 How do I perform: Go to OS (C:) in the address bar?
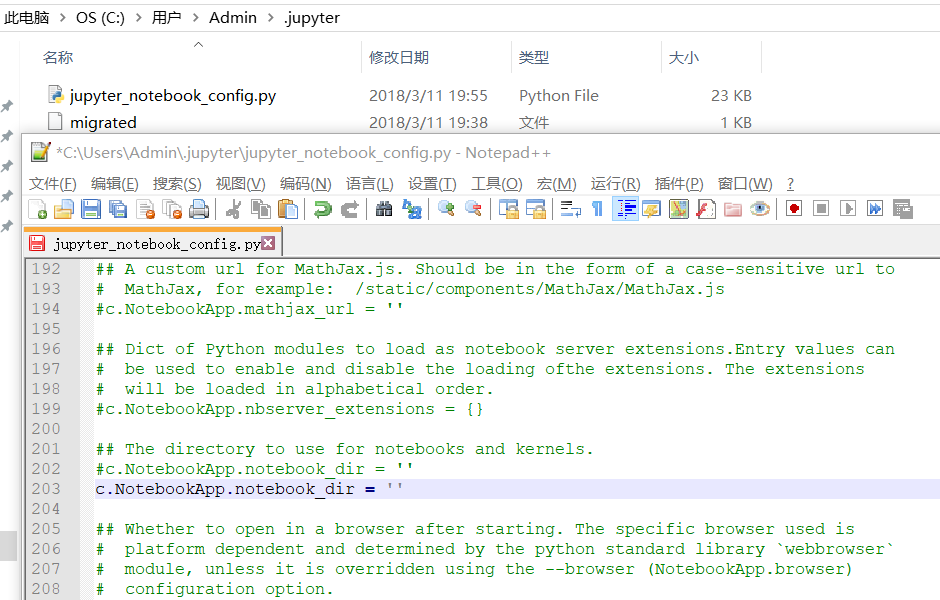coord(100,18)
